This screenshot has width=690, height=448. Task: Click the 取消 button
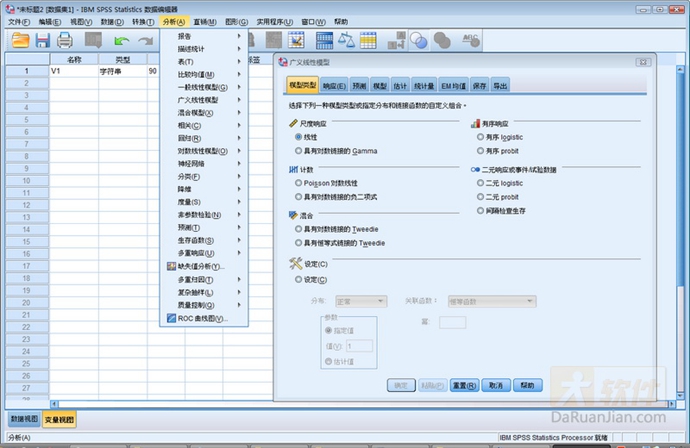point(496,386)
